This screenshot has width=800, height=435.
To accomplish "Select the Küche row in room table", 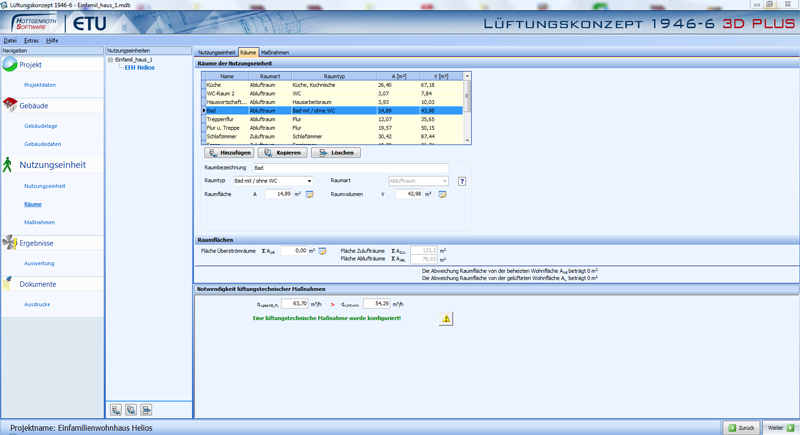I will pos(332,85).
